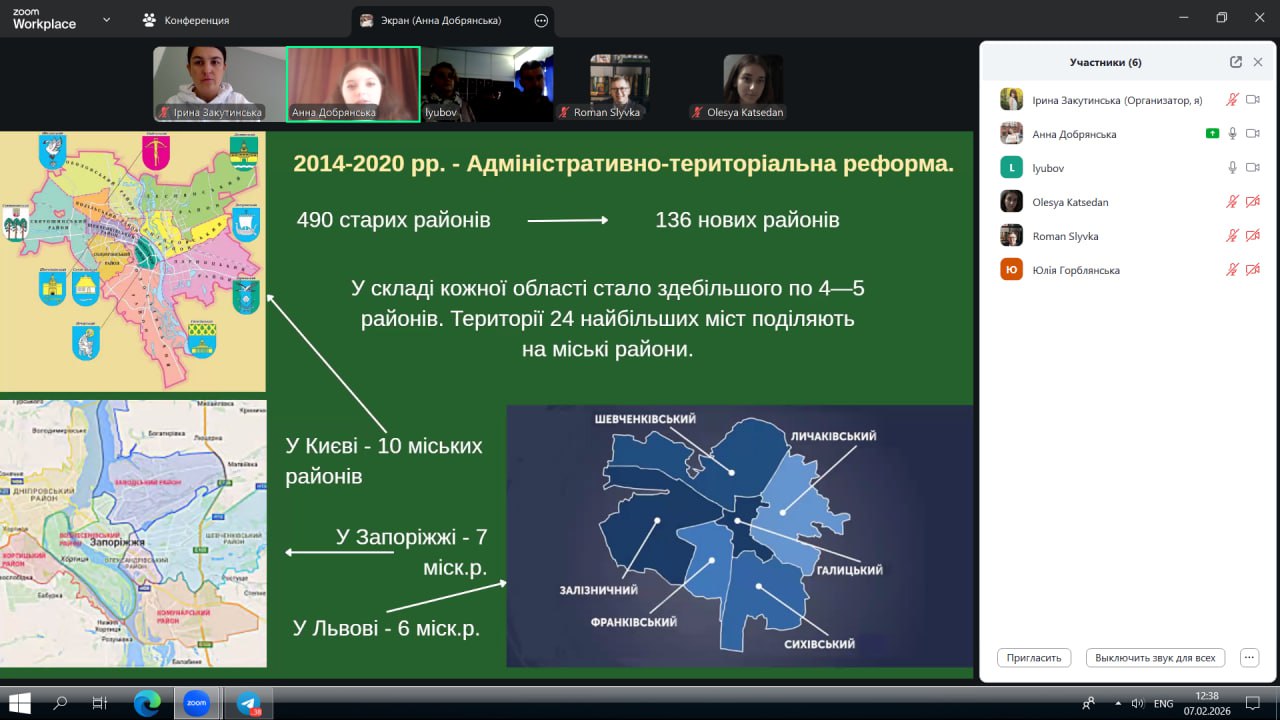
Task: Open Zoom from the Windows taskbar
Action: tap(196, 703)
